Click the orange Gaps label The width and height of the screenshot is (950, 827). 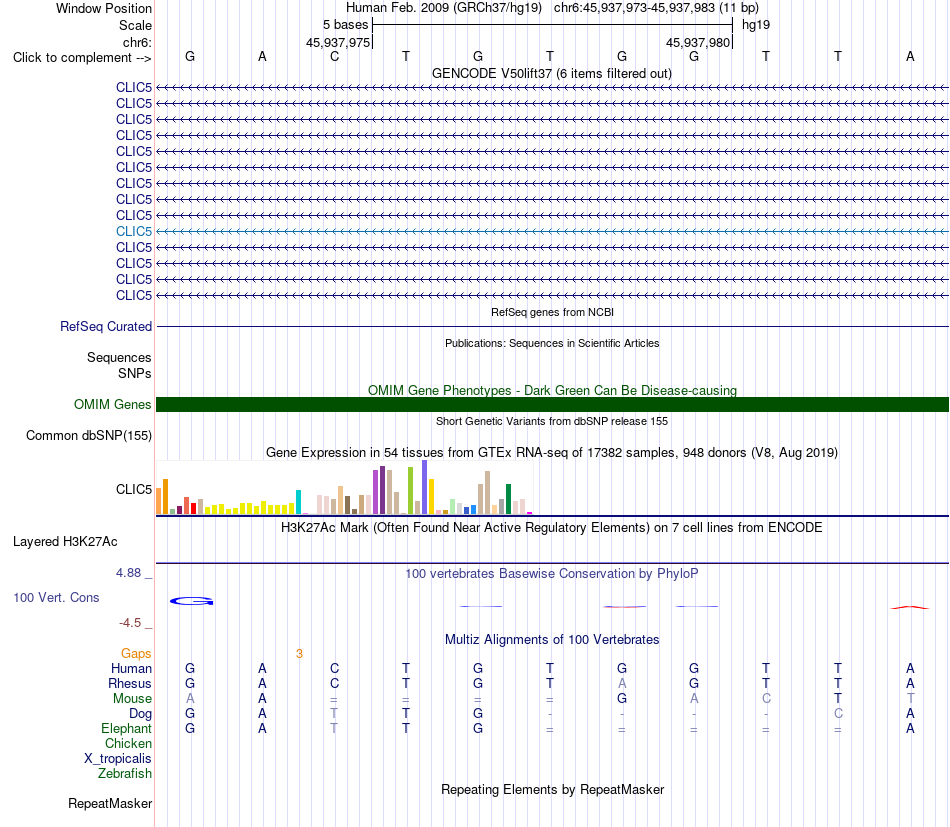click(136, 654)
